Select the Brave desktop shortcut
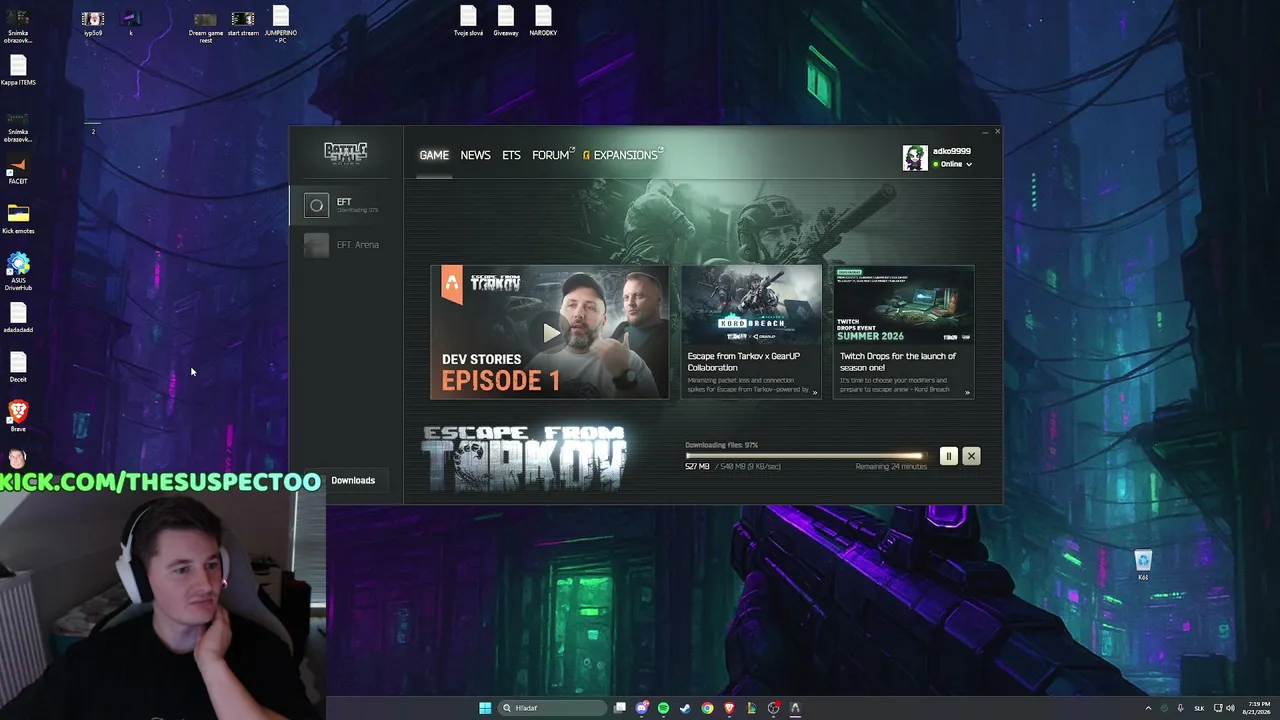Screen dimensions: 1280x720 18,416
